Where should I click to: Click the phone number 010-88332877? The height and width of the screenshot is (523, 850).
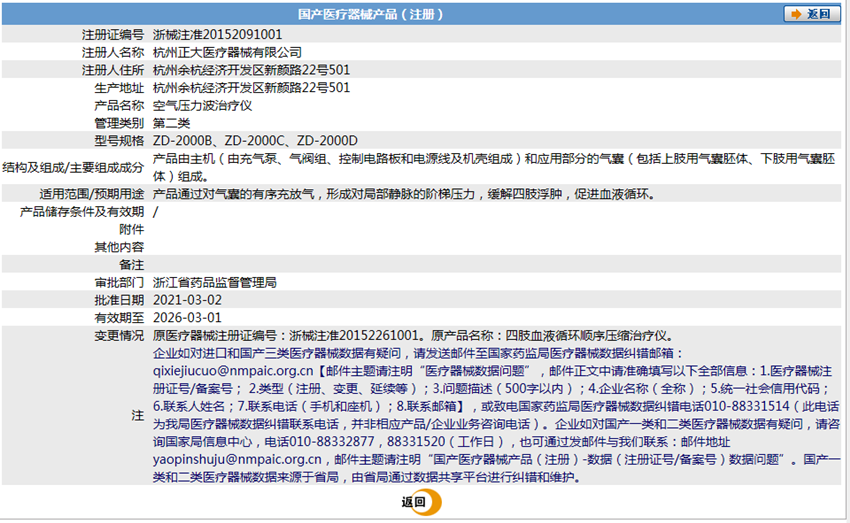(x=332, y=442)
